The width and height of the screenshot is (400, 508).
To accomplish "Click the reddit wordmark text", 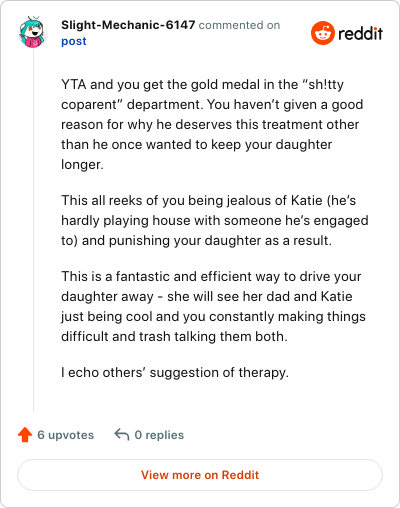I will coord(360,33).
